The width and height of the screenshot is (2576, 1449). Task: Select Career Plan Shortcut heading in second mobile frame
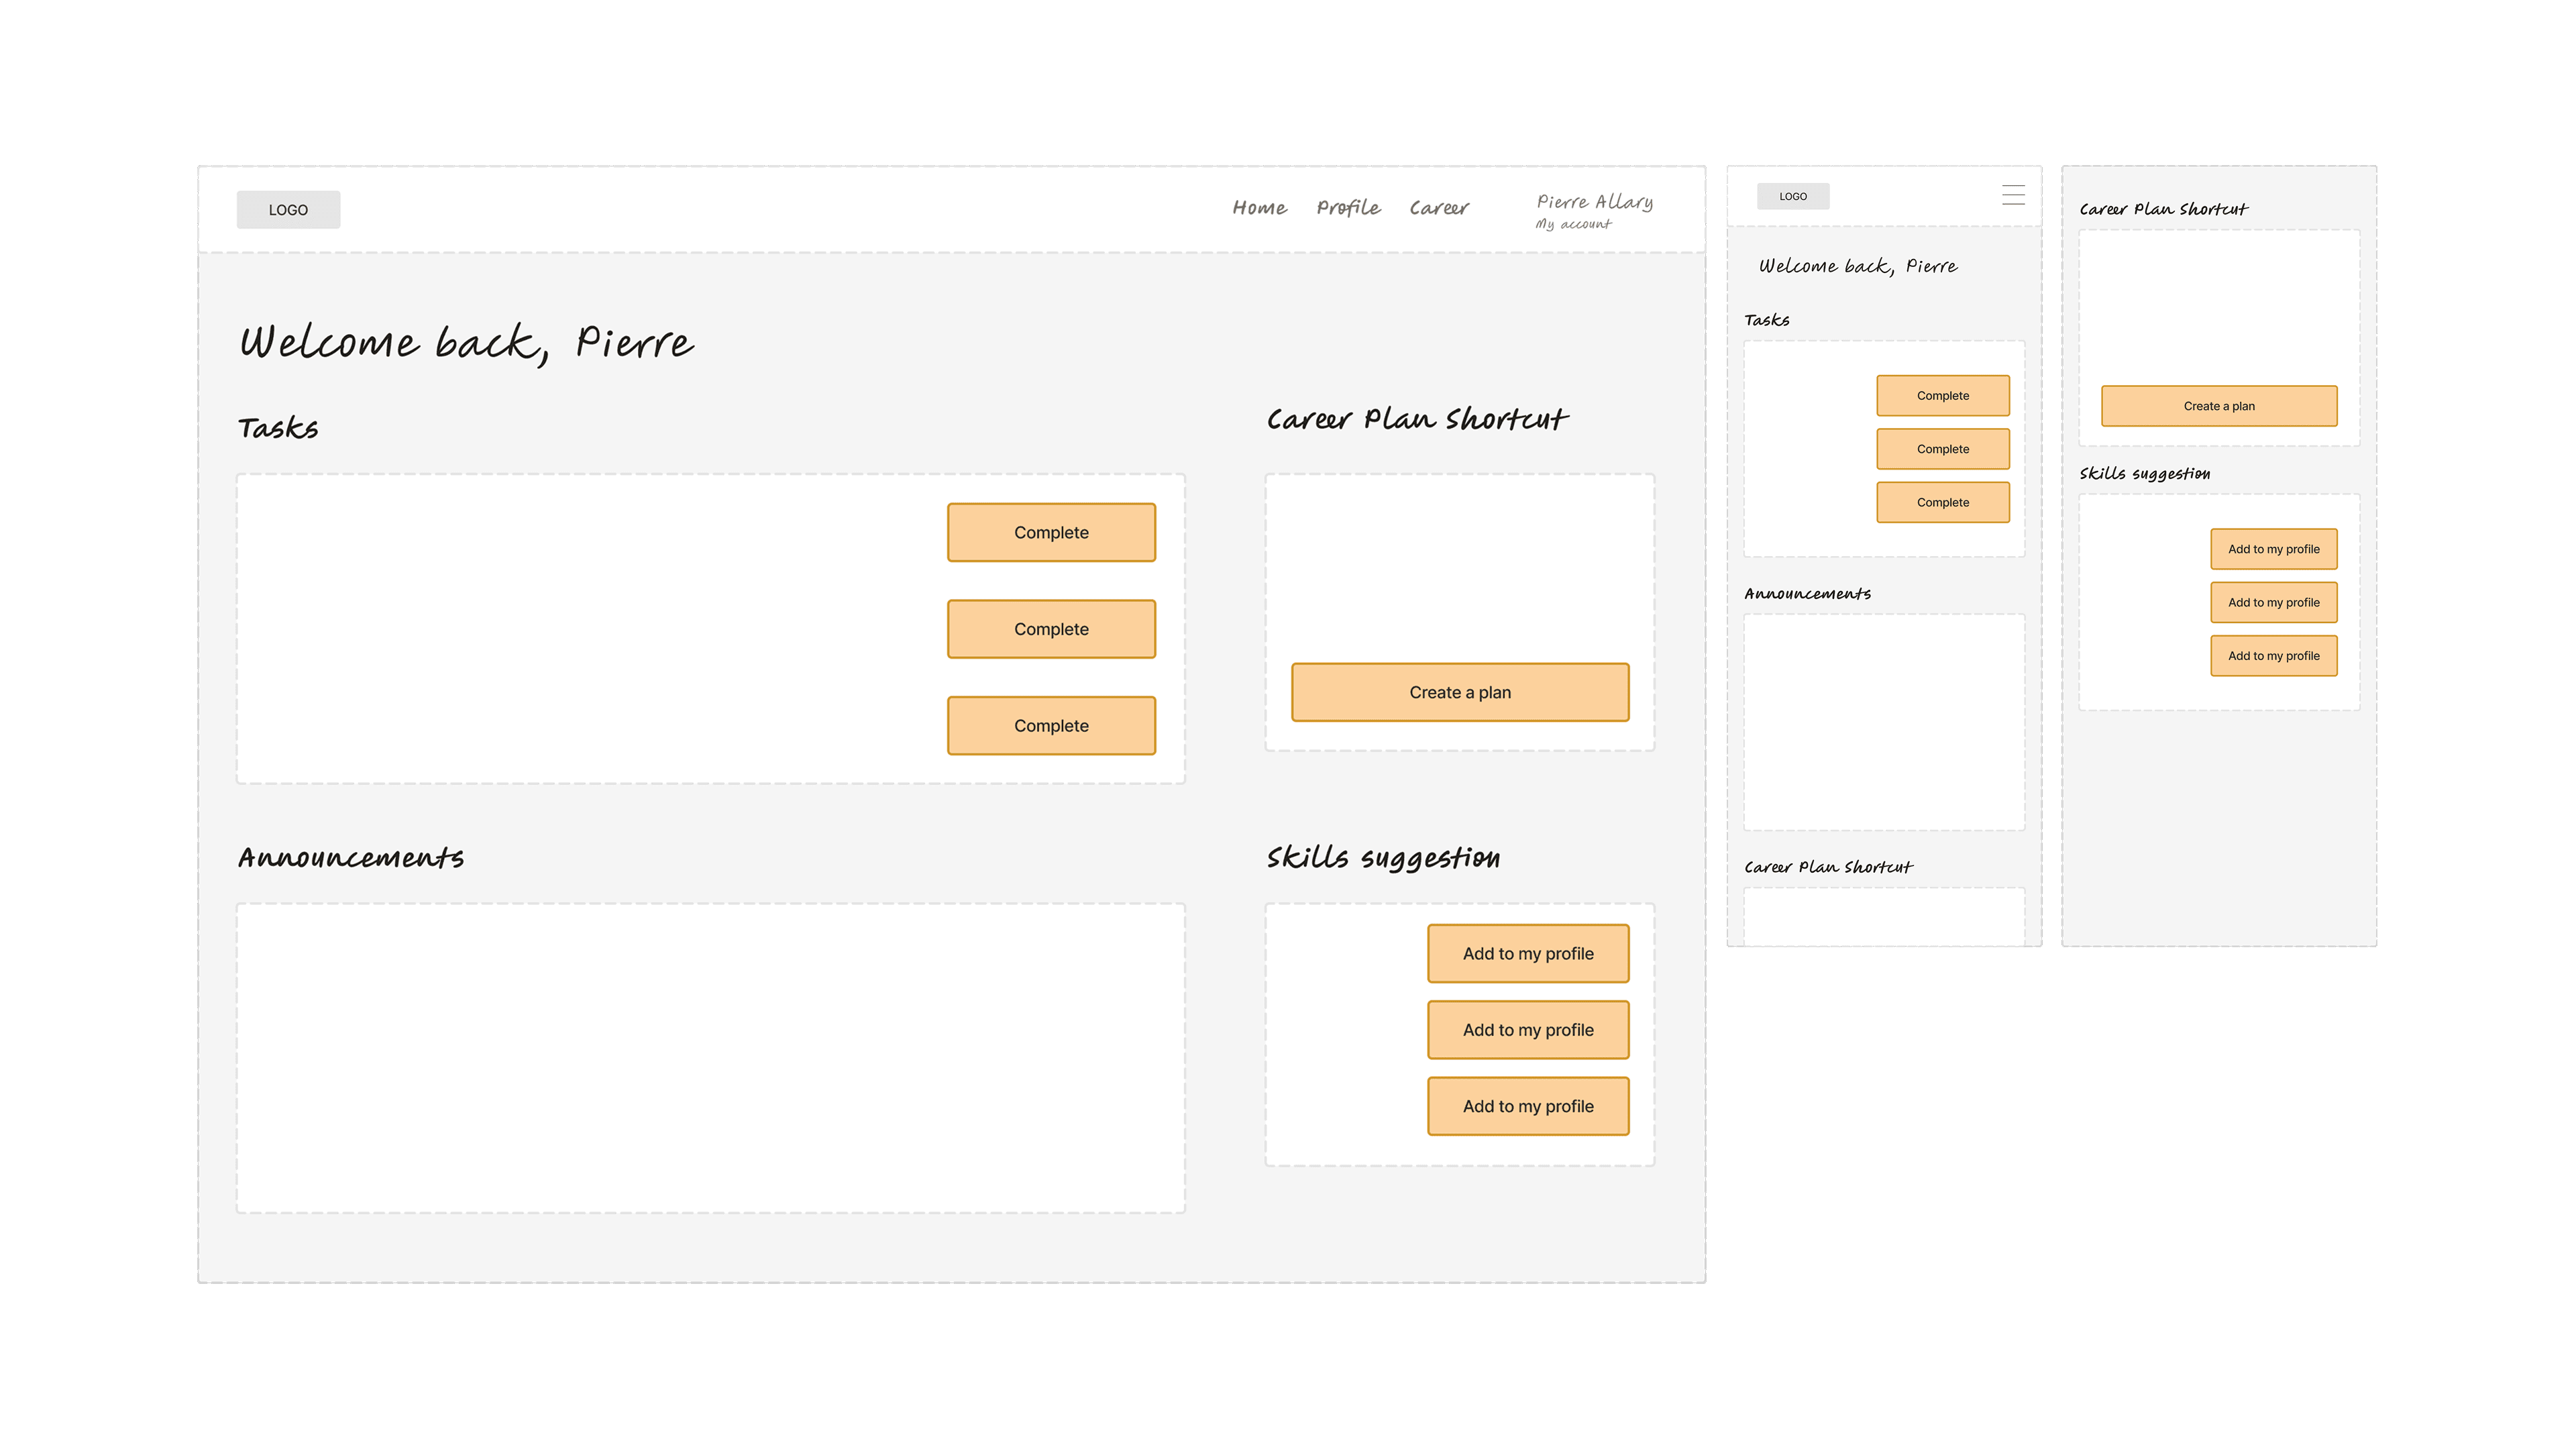2163,209
